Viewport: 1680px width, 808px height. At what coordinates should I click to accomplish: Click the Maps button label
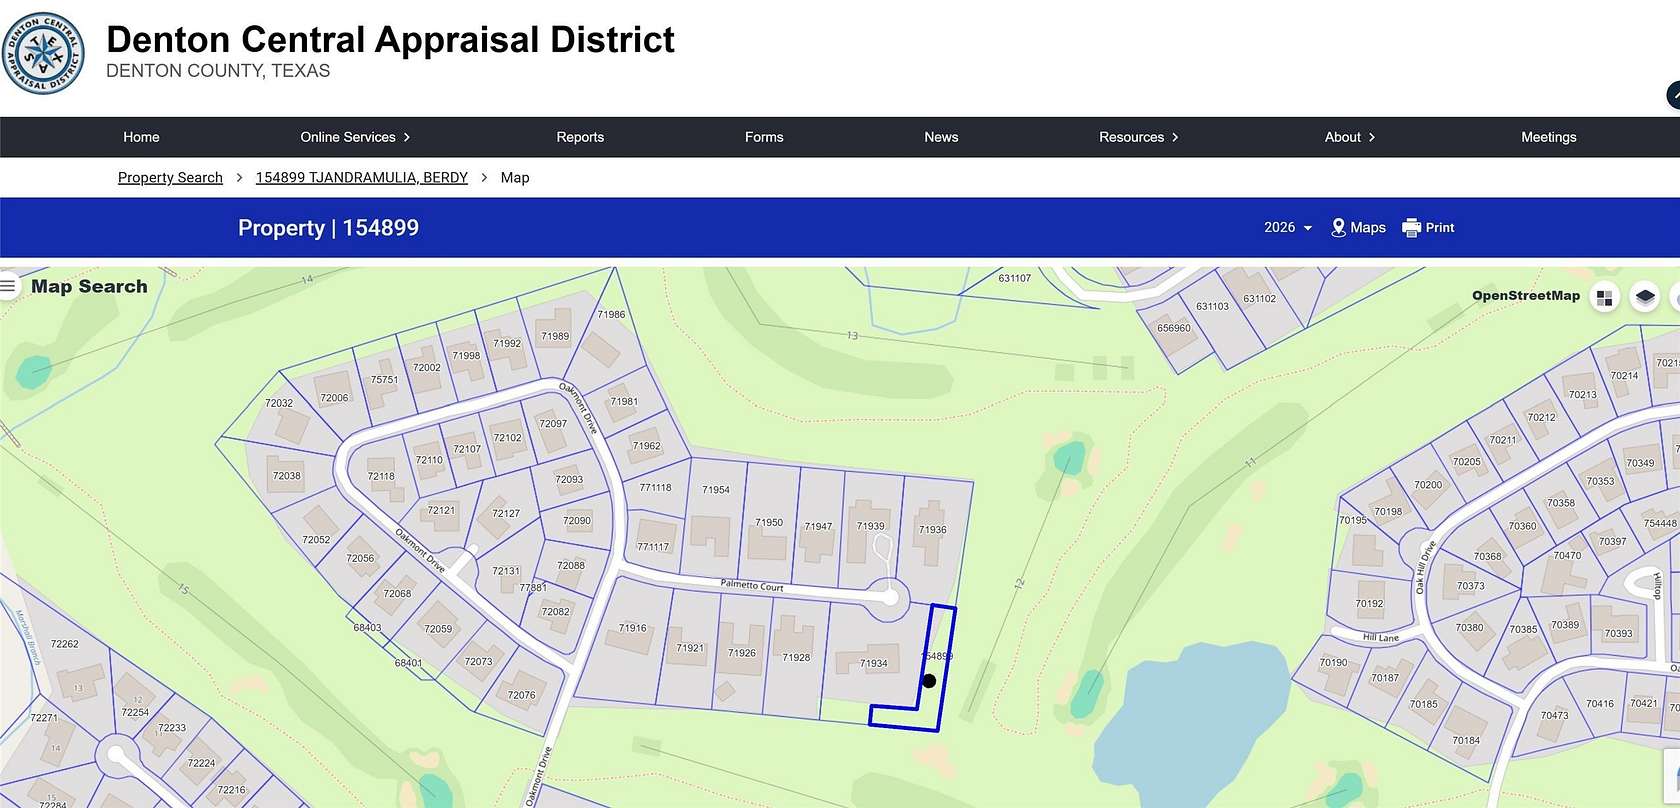click(1368, 228)
